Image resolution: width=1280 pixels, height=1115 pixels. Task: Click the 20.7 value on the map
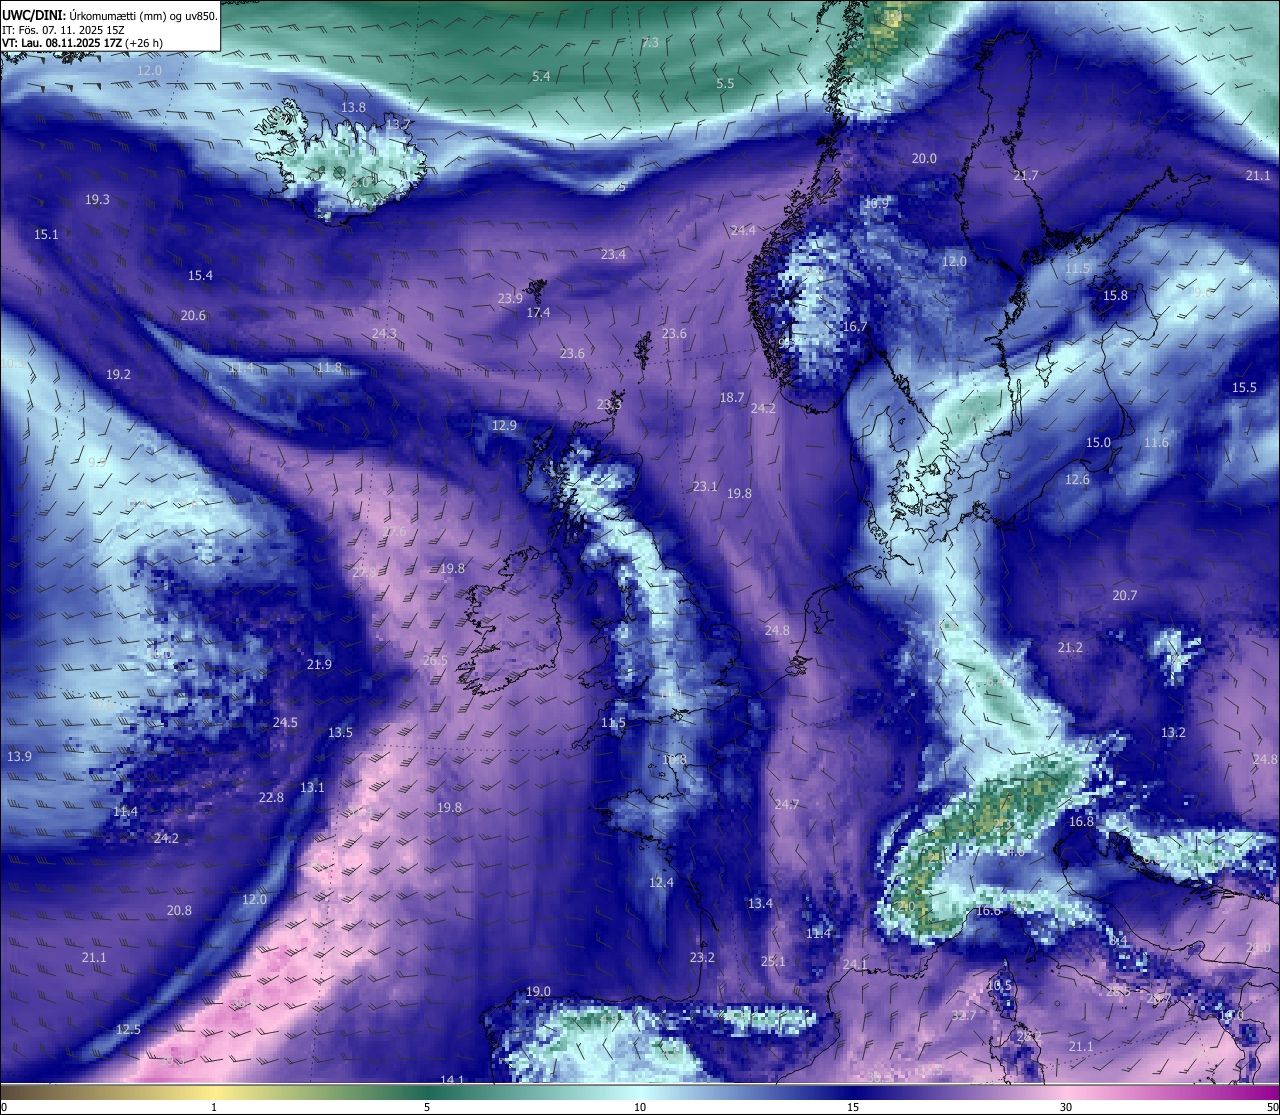[1124, 596]
